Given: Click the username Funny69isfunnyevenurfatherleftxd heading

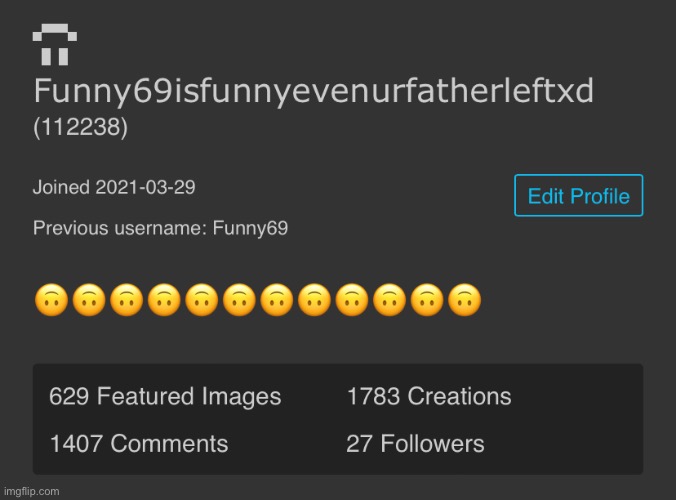Looking at the screenshot, I should pyautogui.click(x=314, y=92).
